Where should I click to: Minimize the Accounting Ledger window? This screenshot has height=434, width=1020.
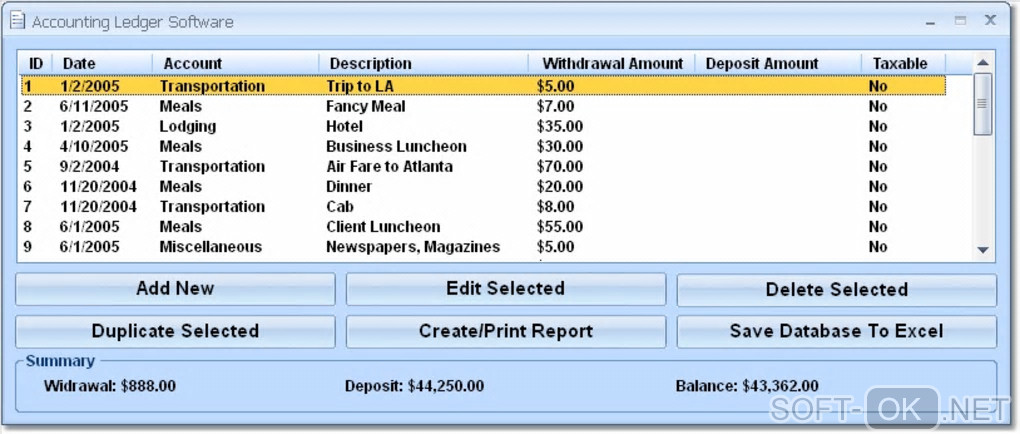coord(931,23)
